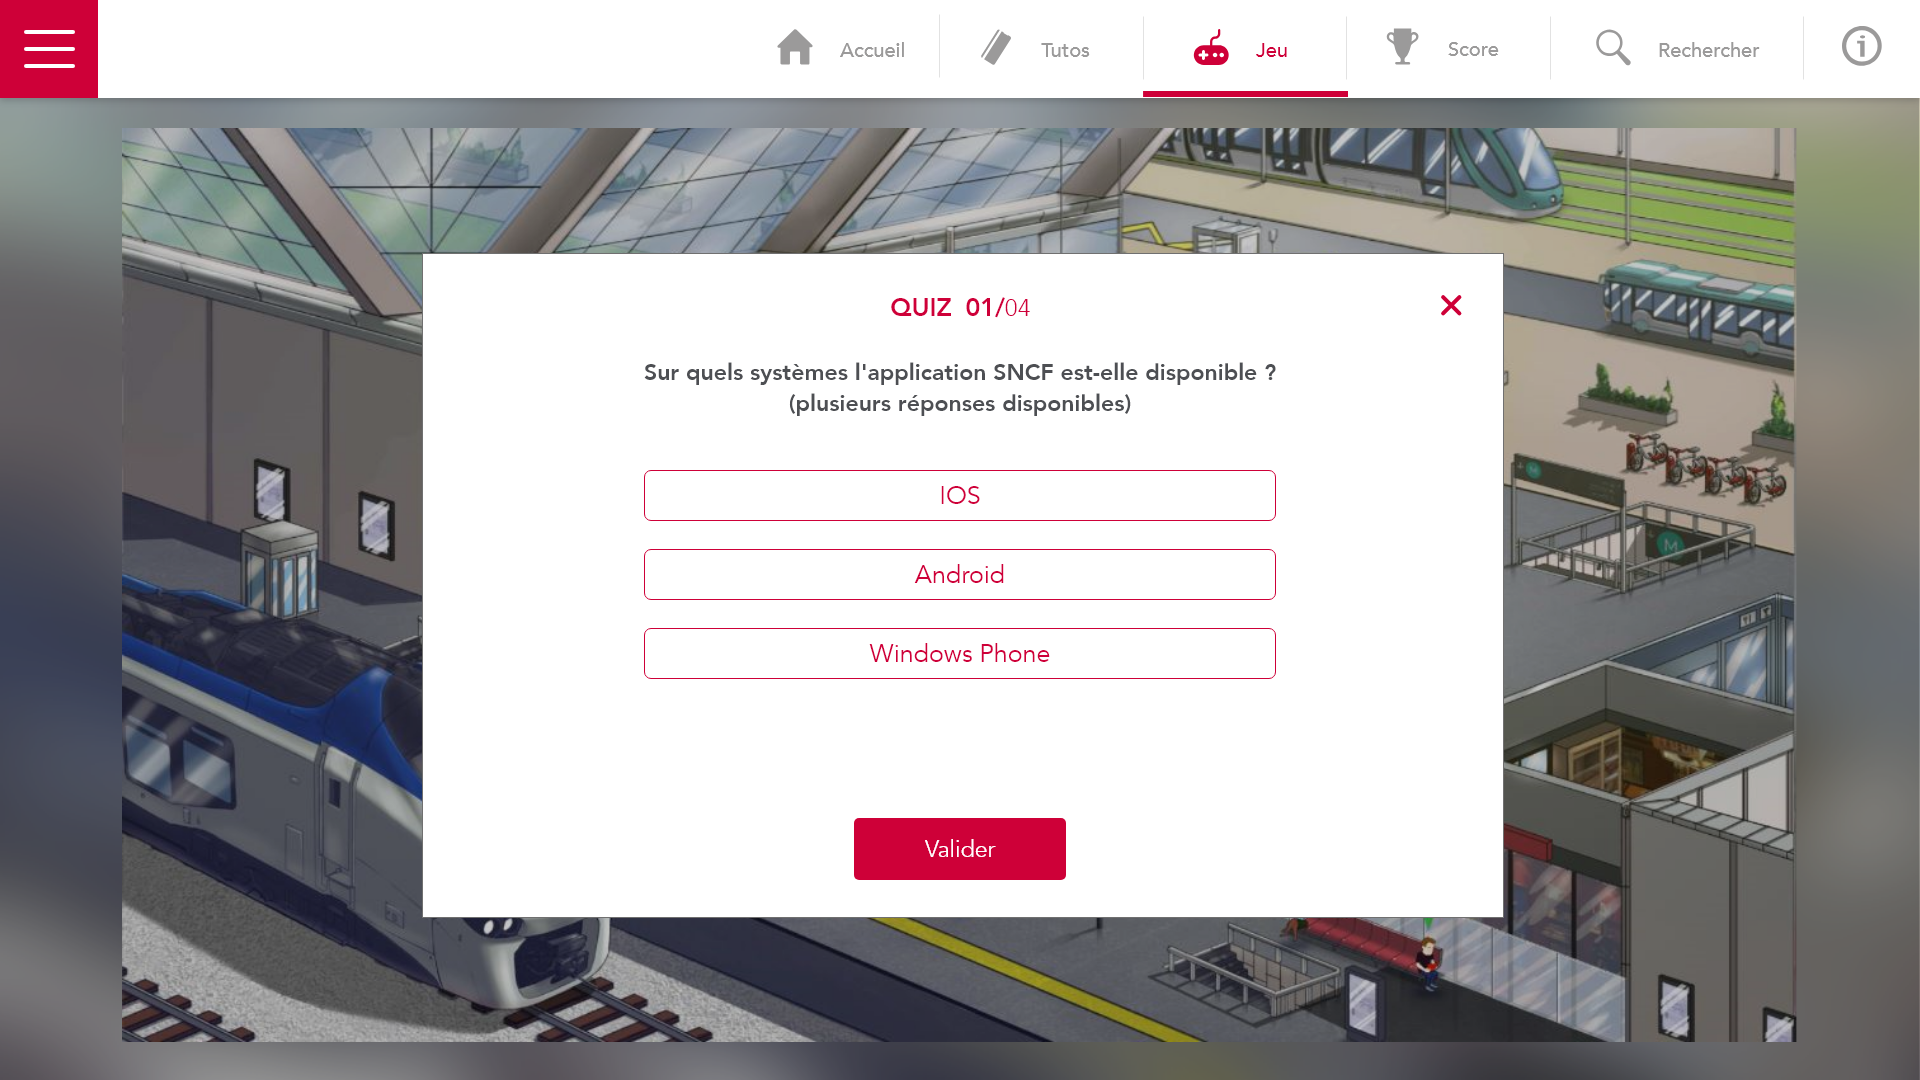Click the Valider button

coord(960,848)
